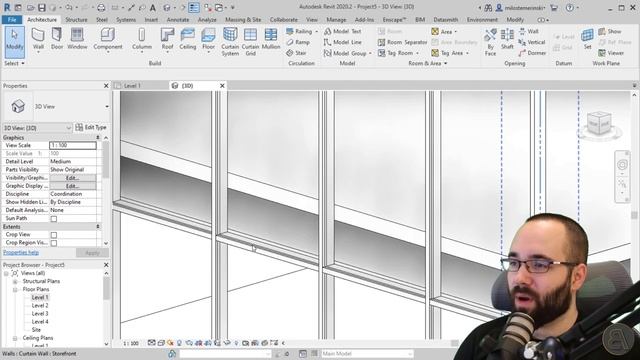Select the Opening By Face tool
The width and height of the screenshot is (640, 360).
click(490, 42)
